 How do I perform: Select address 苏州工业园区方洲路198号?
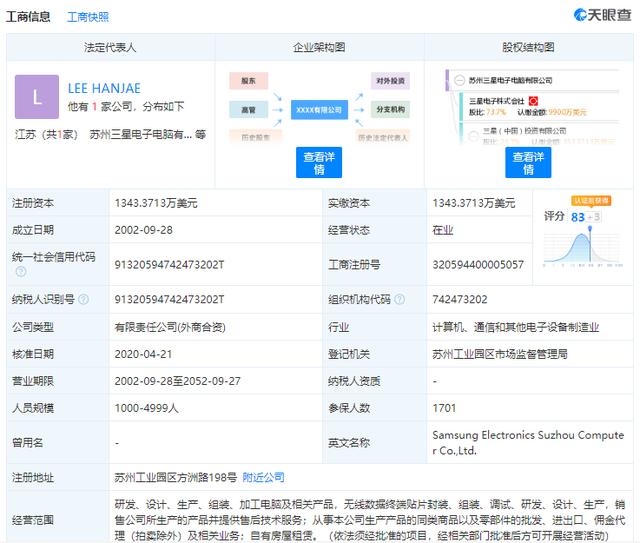pyautogui.click(x=176, y=477)
